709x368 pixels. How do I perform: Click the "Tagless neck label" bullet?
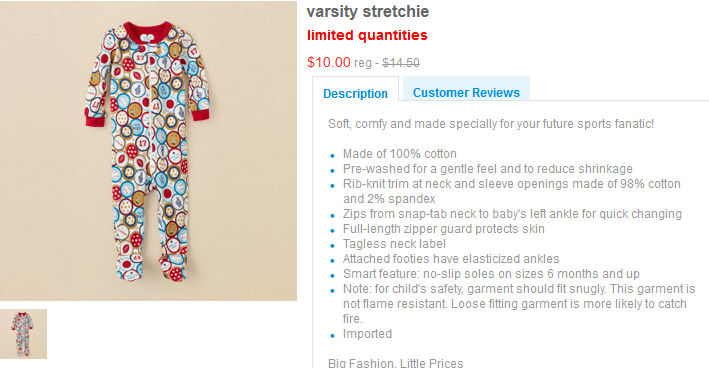point(394,244)
